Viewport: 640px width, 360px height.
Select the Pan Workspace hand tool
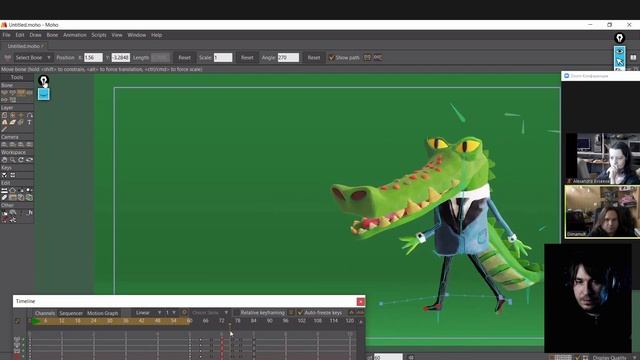click(4, 160)
